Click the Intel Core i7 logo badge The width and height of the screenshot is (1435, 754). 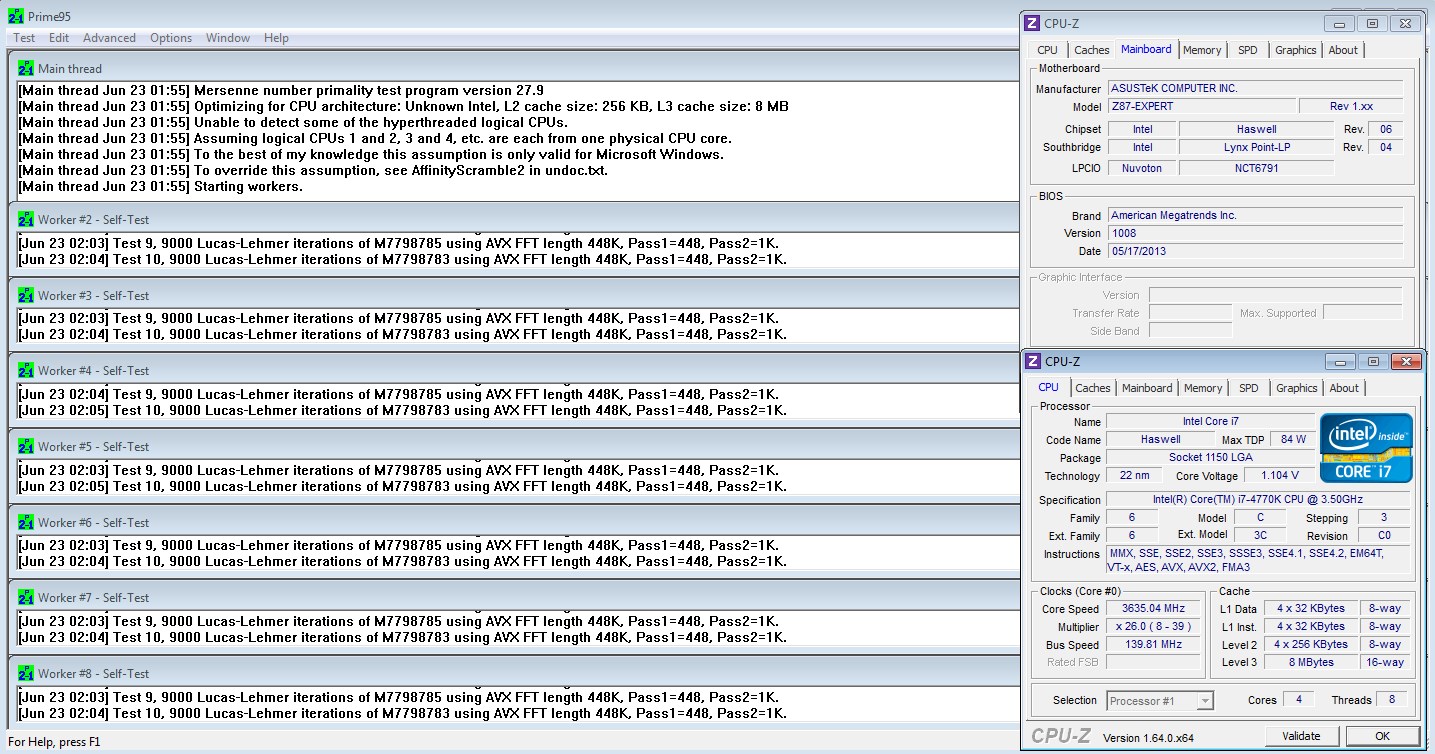[1366, 448]
